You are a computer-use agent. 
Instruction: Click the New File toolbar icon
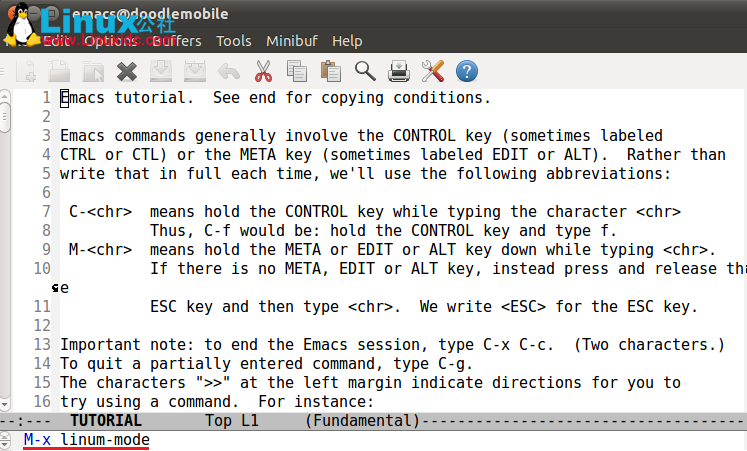pyautogui.click(x=26, y=71)
